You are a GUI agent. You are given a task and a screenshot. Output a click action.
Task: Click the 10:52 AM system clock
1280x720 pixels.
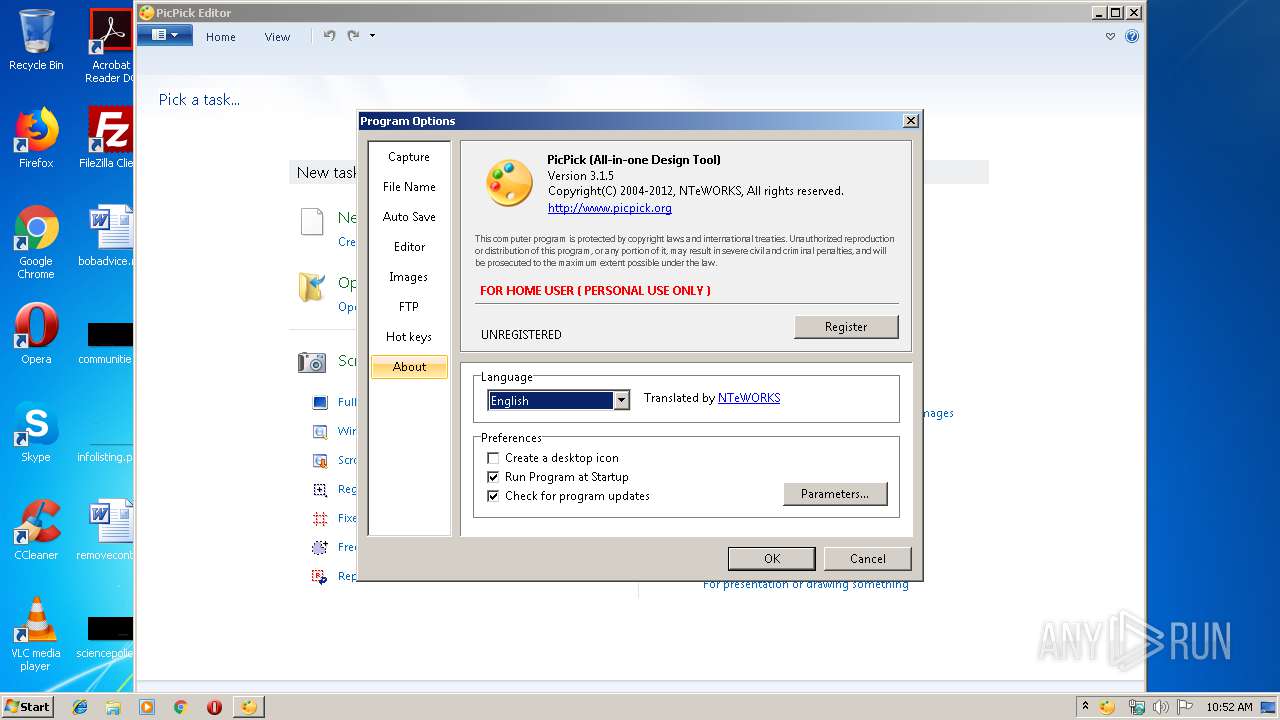coord(1229,707)
